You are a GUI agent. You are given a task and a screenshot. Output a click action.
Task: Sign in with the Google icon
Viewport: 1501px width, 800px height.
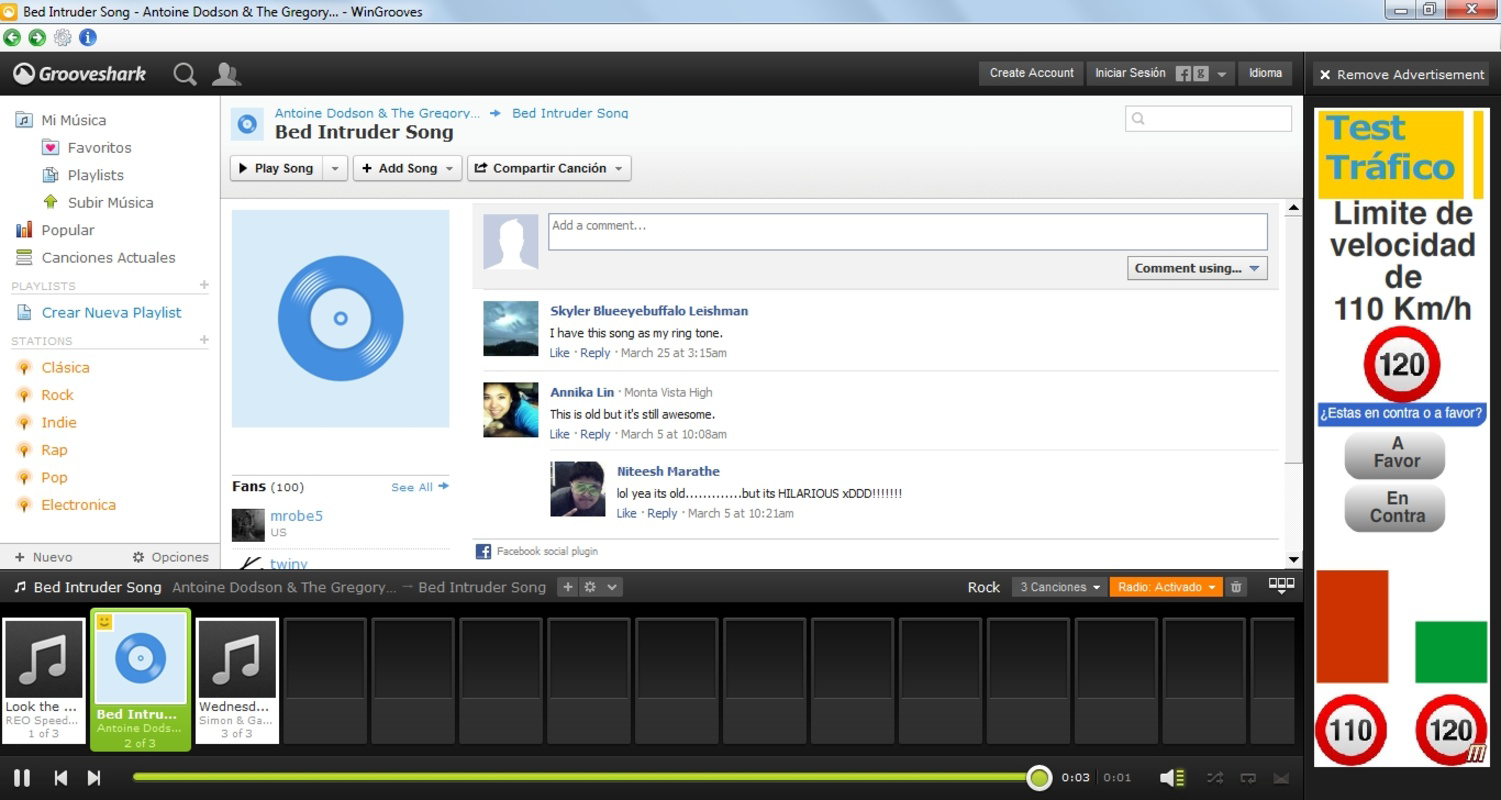click(x=1201, y=74)
